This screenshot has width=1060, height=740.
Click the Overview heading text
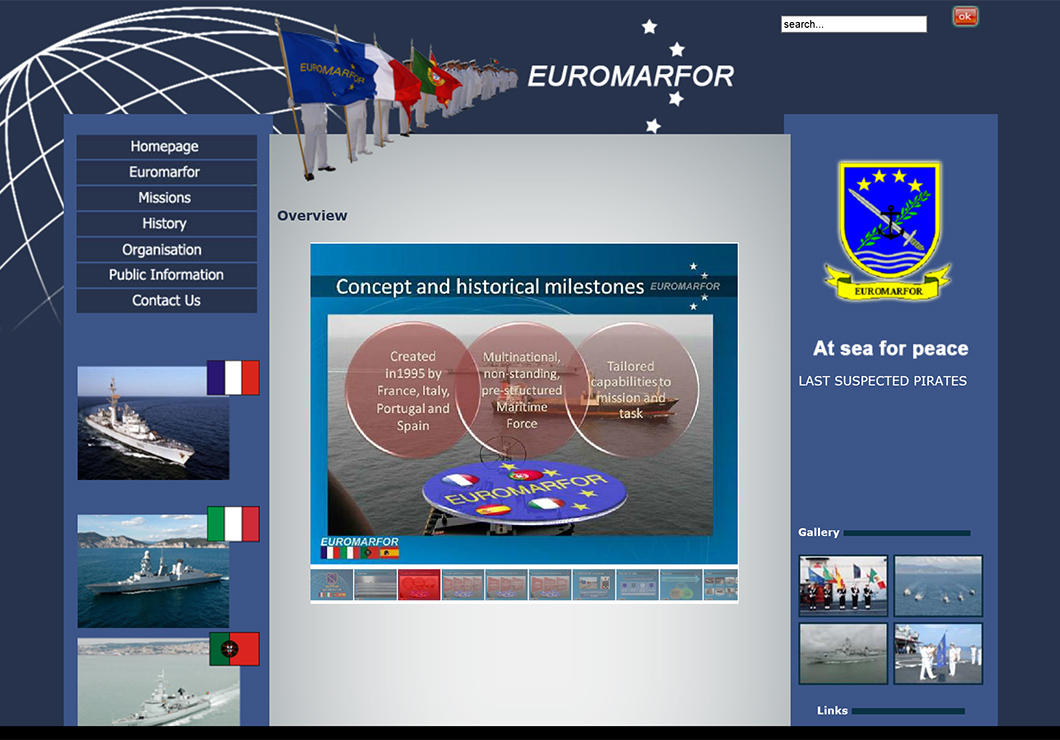312,216
